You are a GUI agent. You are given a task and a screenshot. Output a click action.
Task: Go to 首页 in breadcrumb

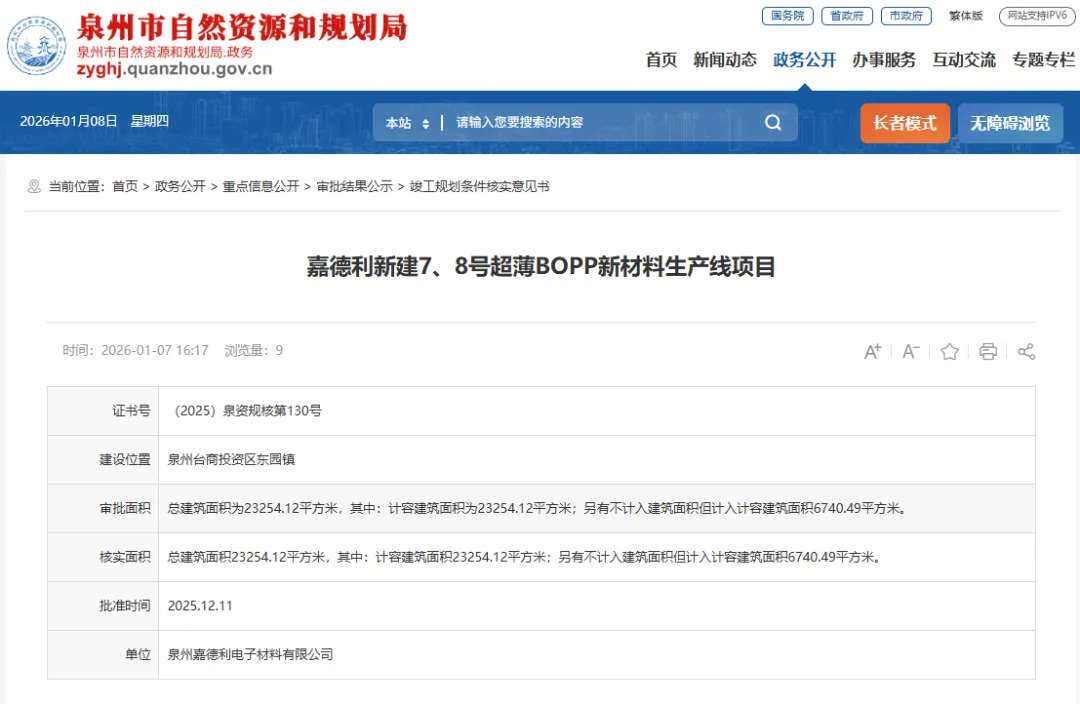[125, 186]
